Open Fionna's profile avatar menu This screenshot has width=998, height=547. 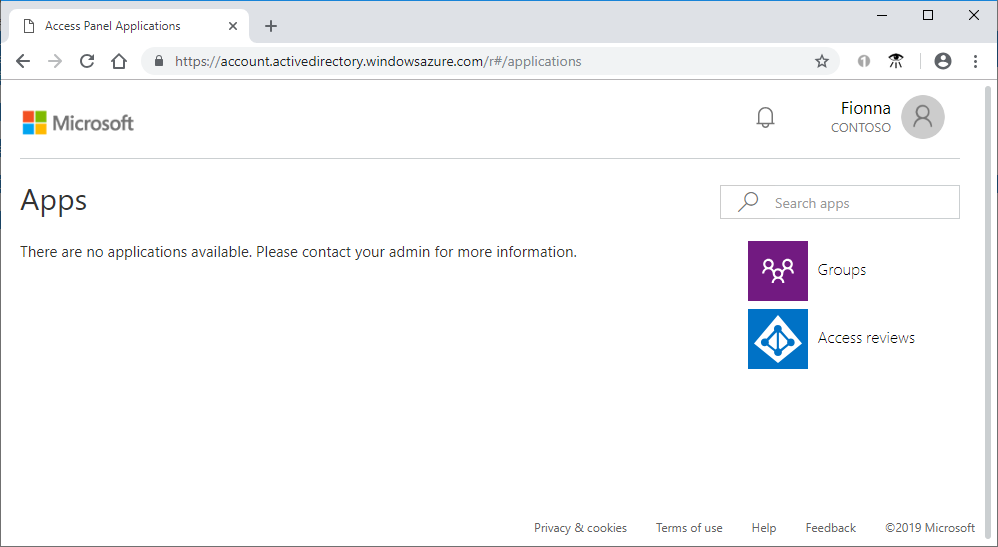tap(922, 117)
